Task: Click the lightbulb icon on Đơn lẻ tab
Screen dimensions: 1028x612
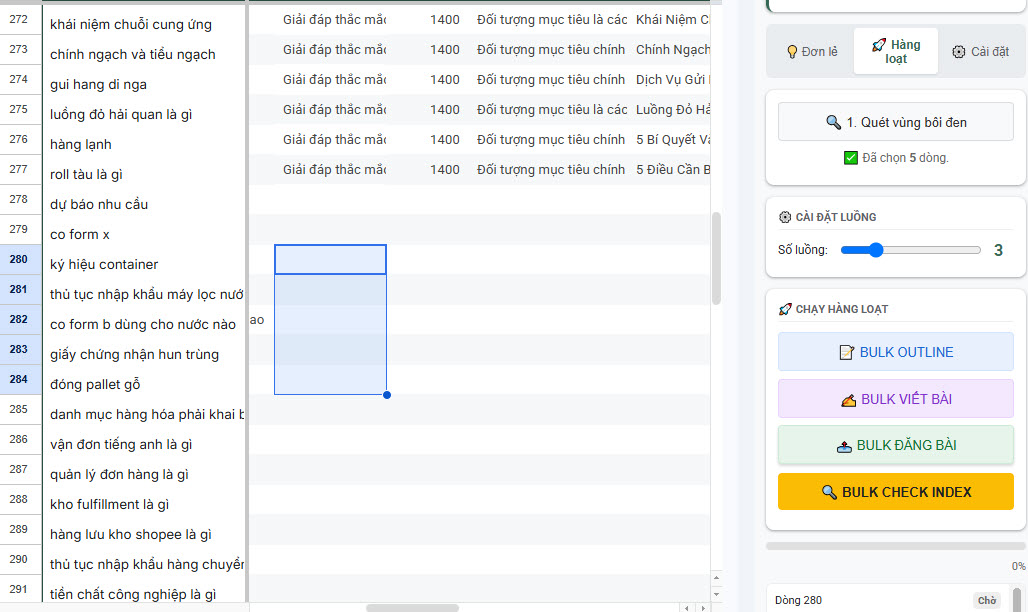Action: pyautogui.click(x=792, y=52)
